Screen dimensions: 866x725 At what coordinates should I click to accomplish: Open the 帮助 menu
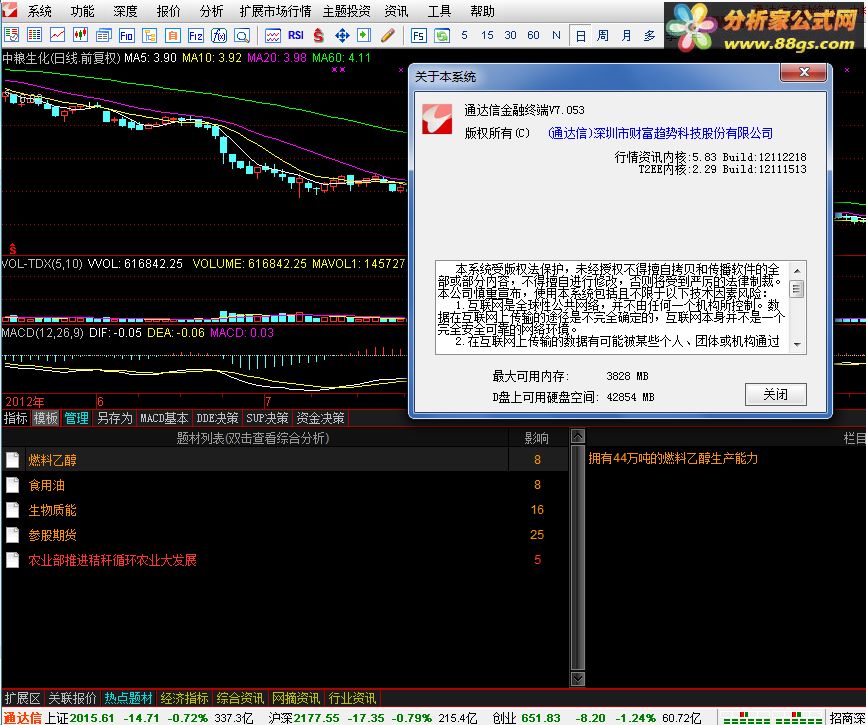point(483,11)
